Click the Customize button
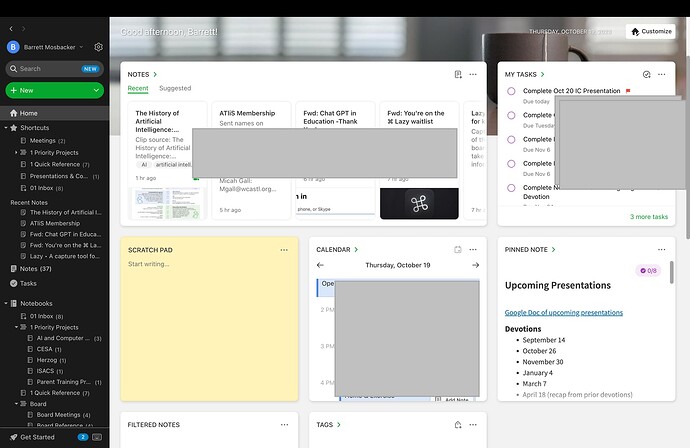 (x=651, y=31)
